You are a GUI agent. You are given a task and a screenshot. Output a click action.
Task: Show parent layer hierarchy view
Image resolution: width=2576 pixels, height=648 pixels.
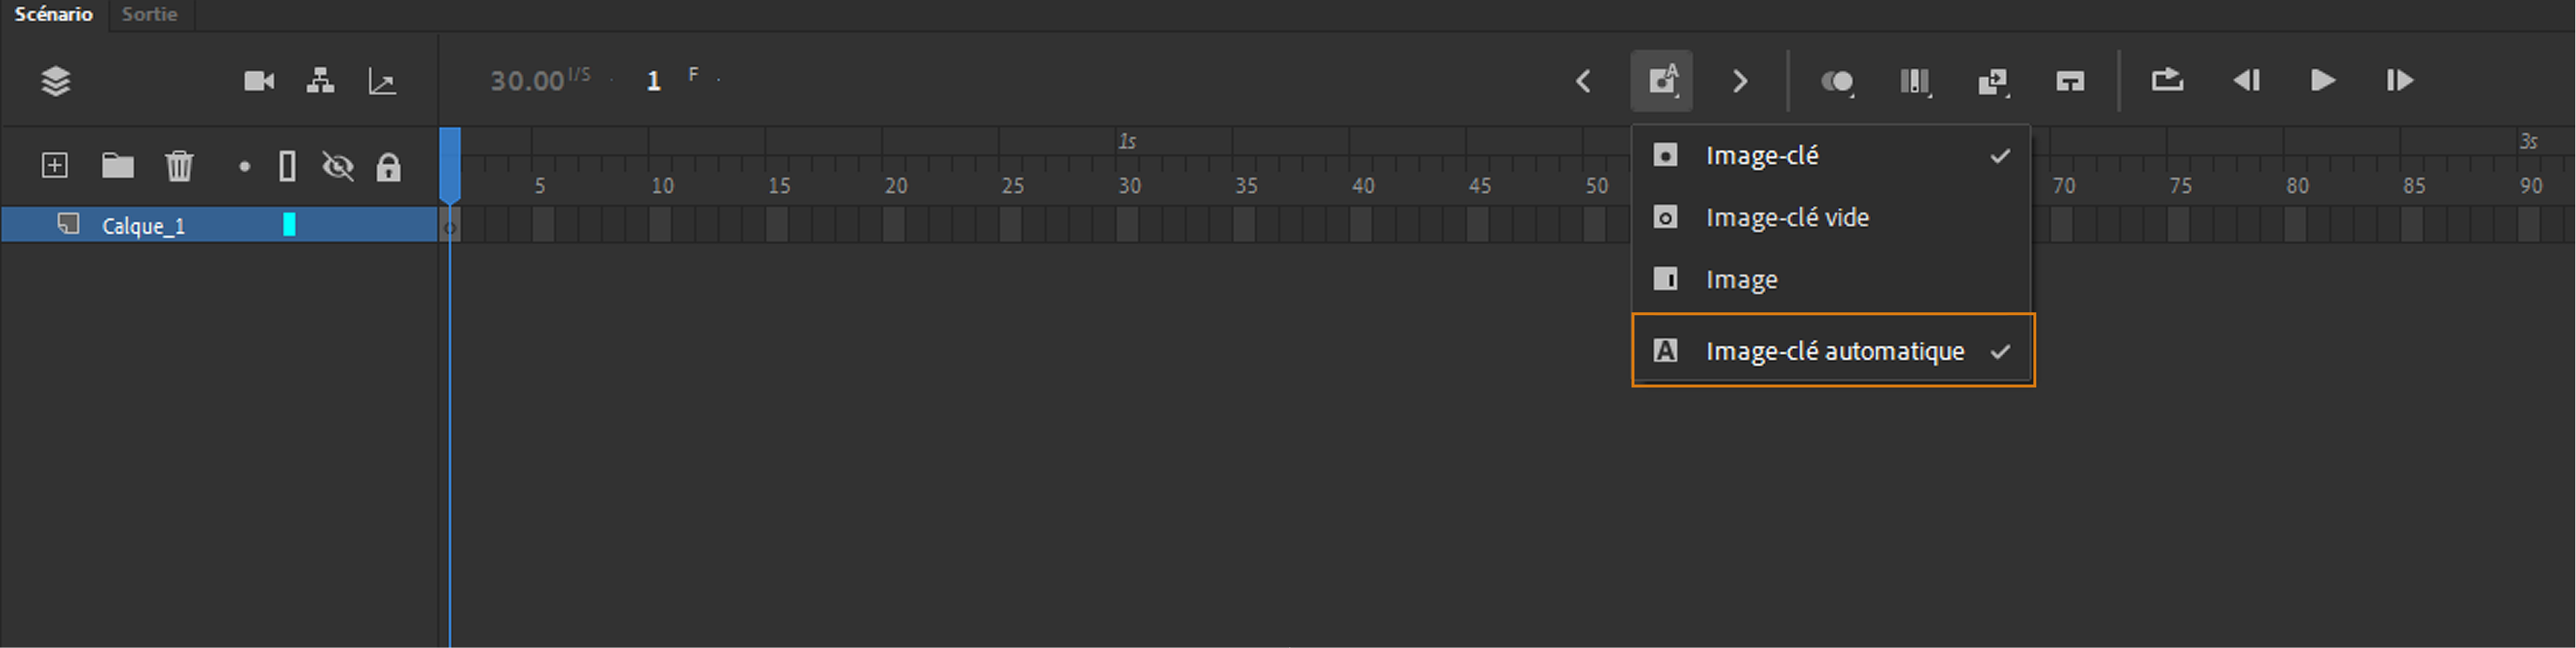pyautogui.click(x=320, y=81)
